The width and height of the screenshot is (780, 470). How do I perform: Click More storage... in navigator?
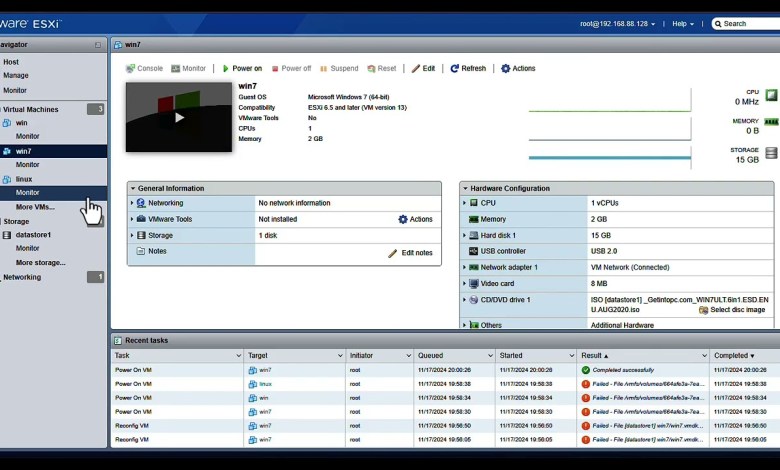pyautogui.click(x=40, y=263)
